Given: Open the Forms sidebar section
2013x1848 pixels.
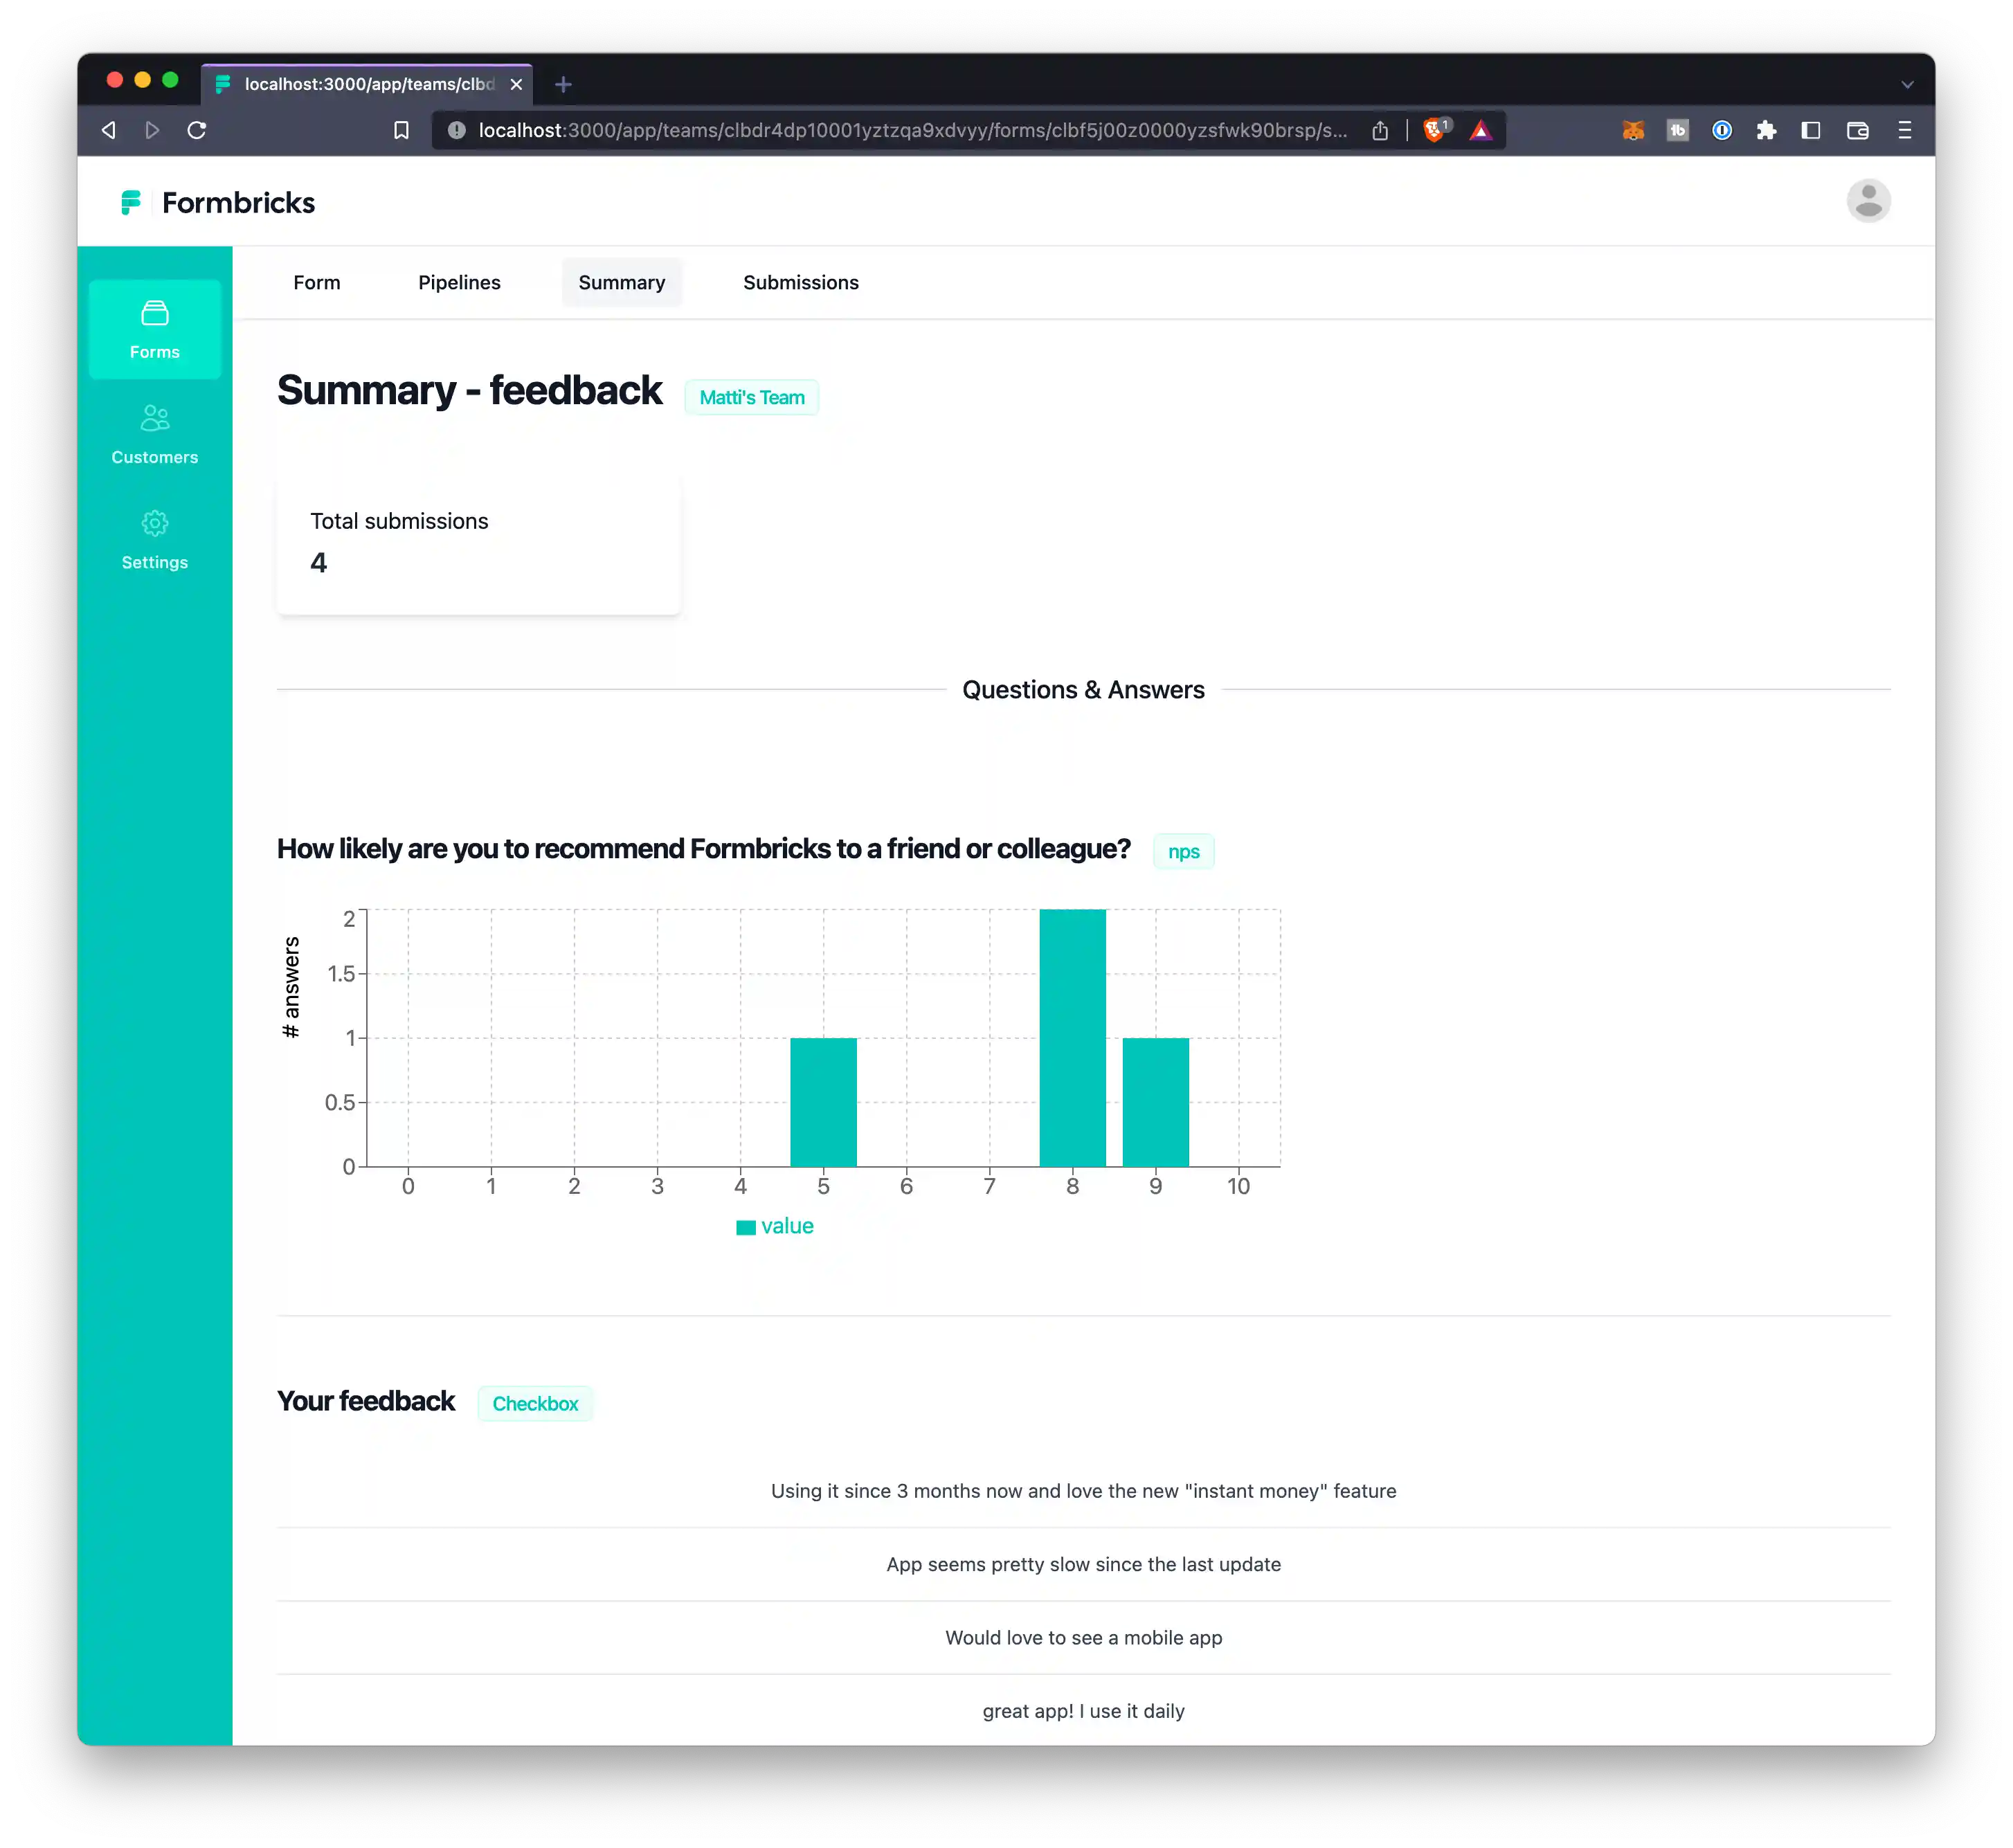Looking at the screenshot, I should click(154, 329).
